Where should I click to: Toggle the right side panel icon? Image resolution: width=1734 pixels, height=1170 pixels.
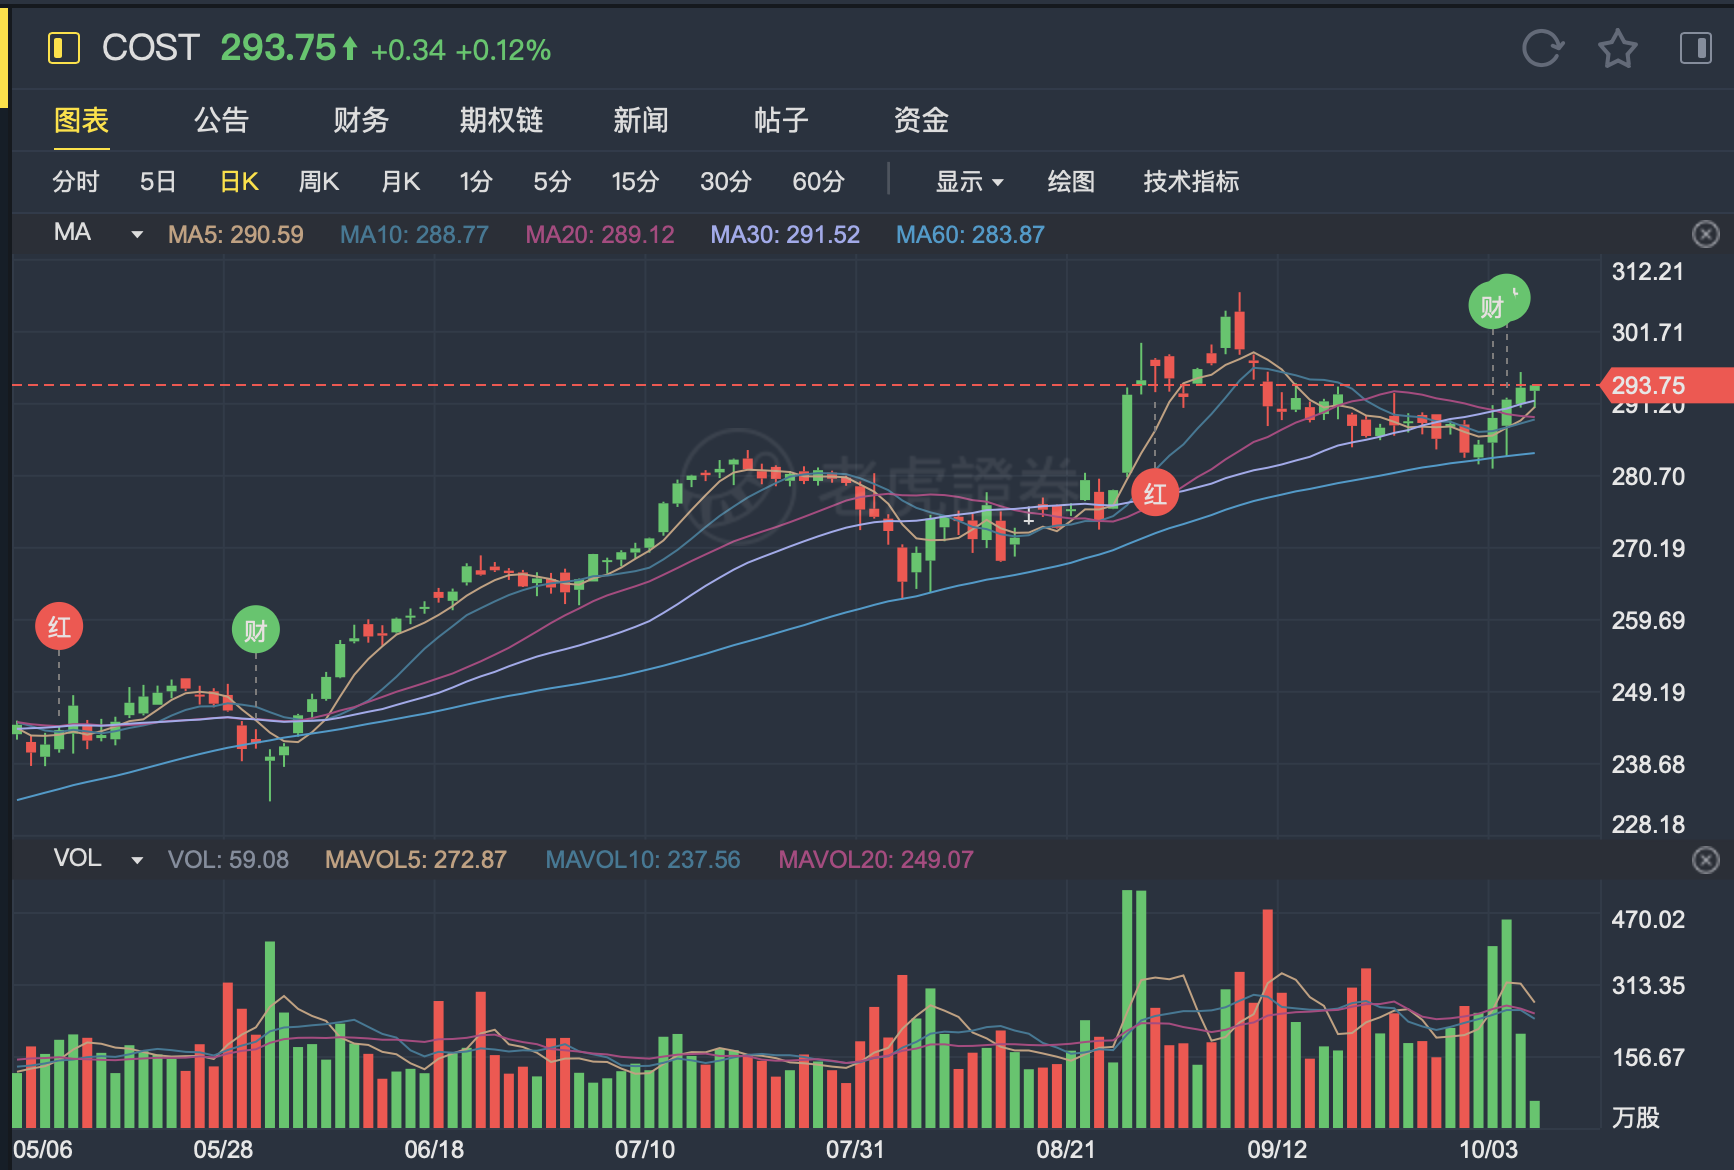(1696, 48)
